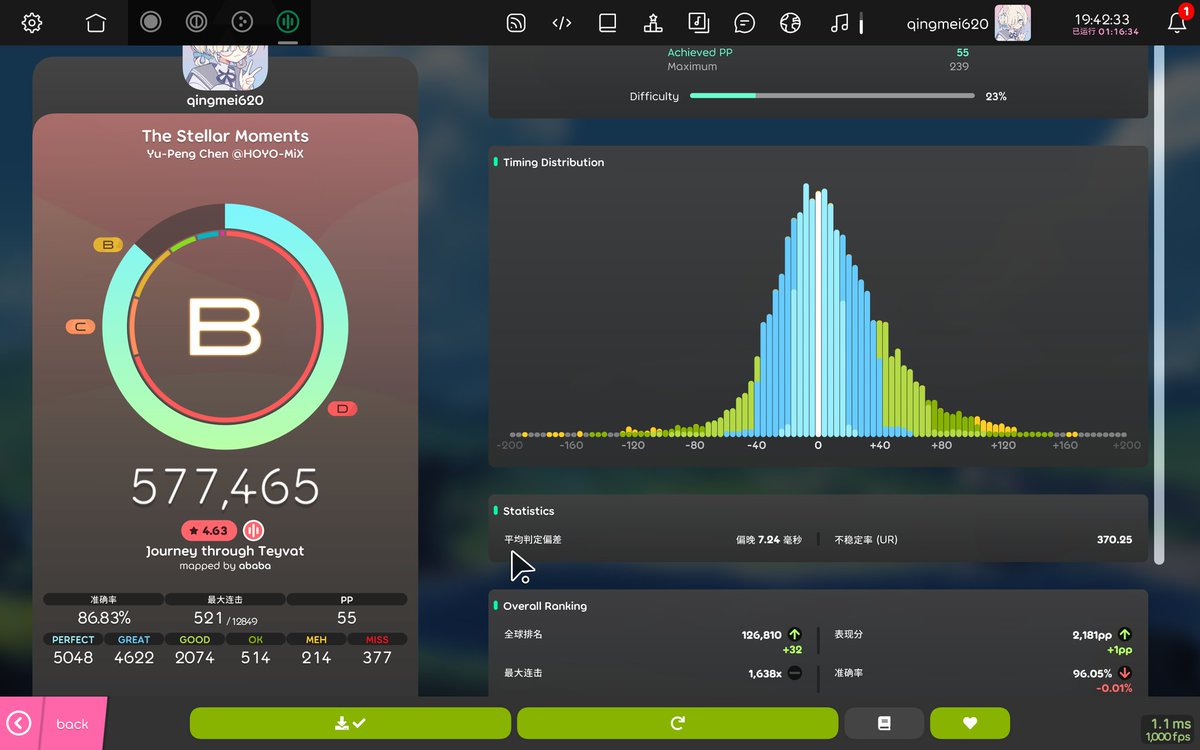Click the qingmei620 name on score card
The height and width of the screenshot is (750, 1200).
coord(225,100)
